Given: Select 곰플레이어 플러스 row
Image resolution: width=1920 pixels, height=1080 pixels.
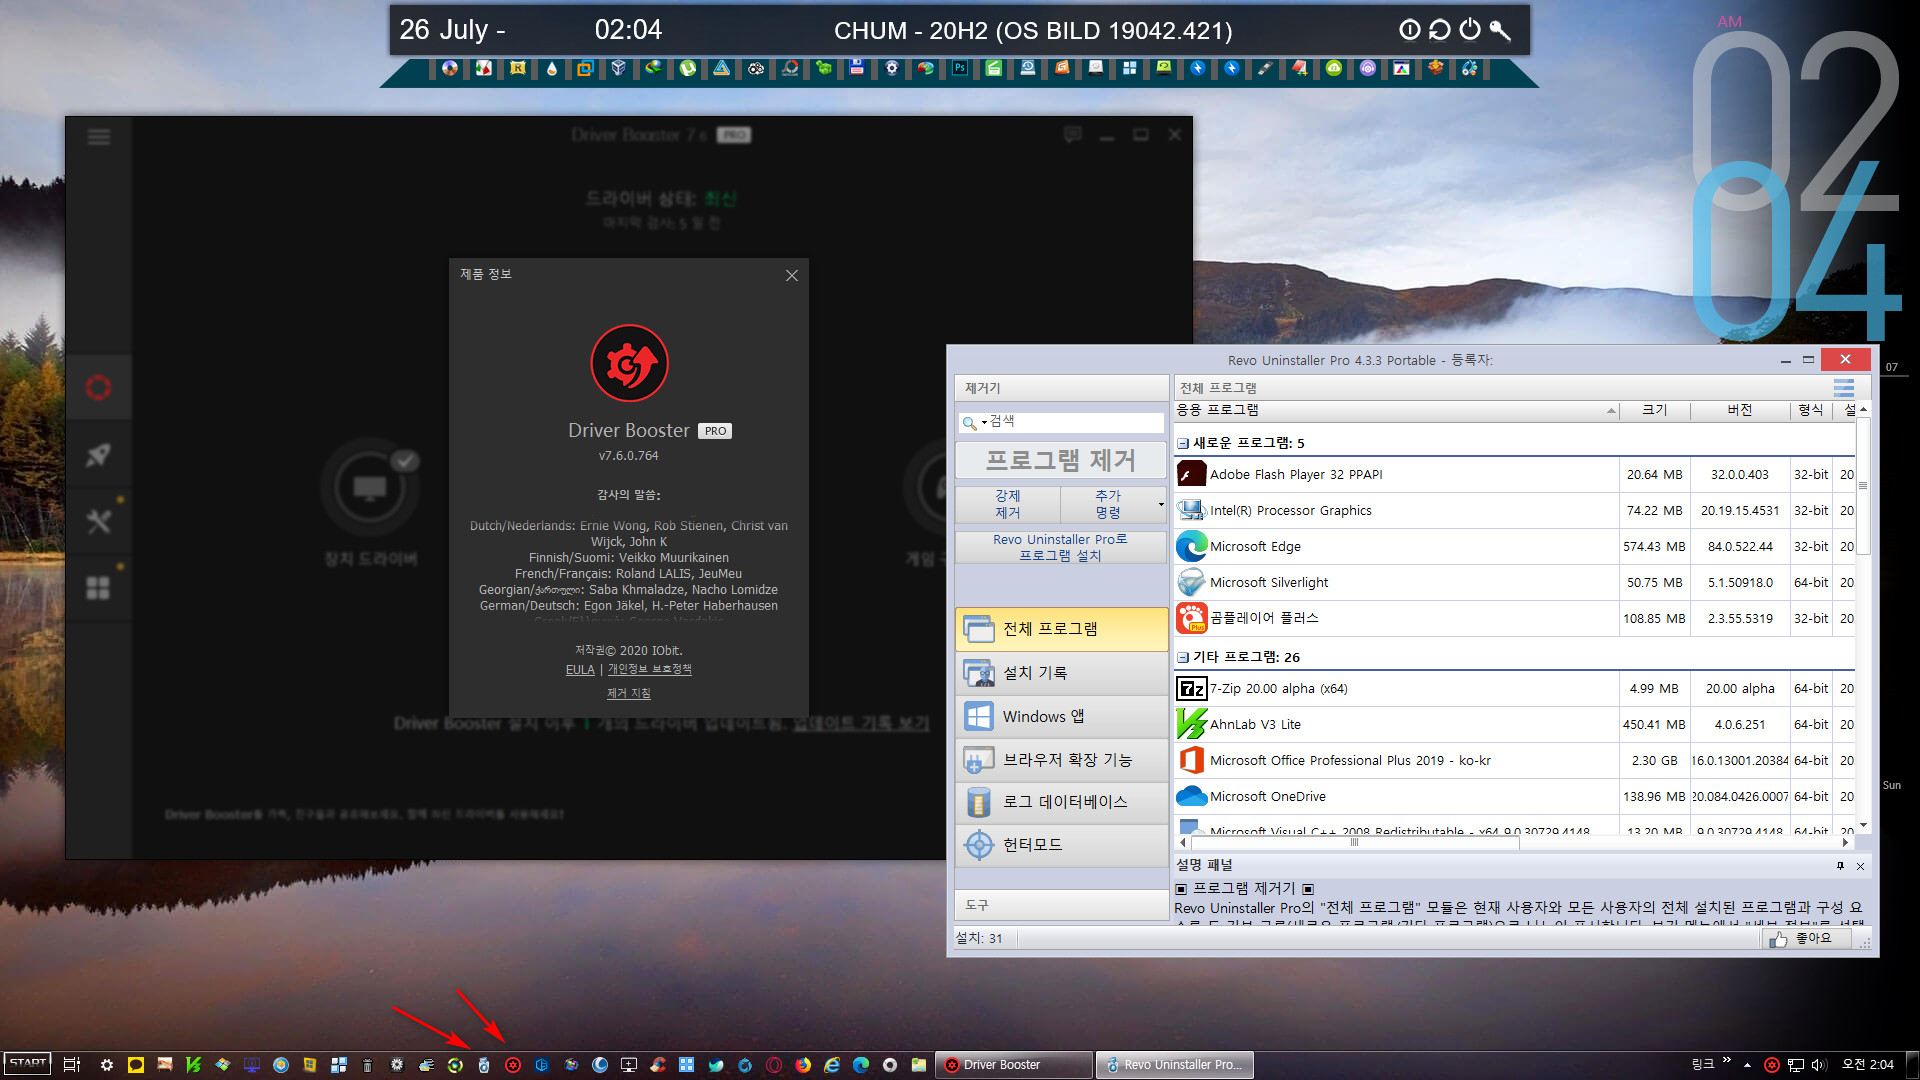Looking at the screenshot, I should [x=1515, y=619].
